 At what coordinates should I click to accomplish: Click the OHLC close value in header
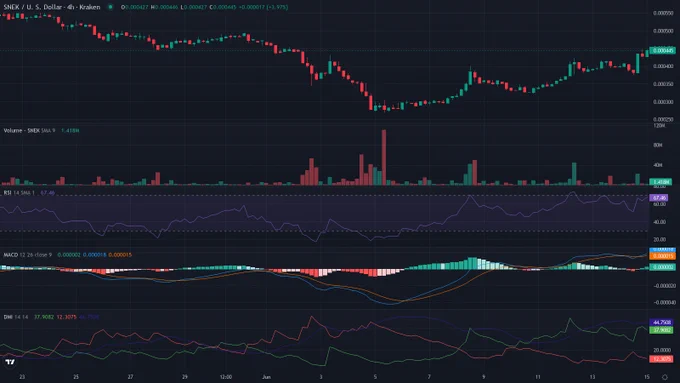pyautogui.click(x=224, y=7)
